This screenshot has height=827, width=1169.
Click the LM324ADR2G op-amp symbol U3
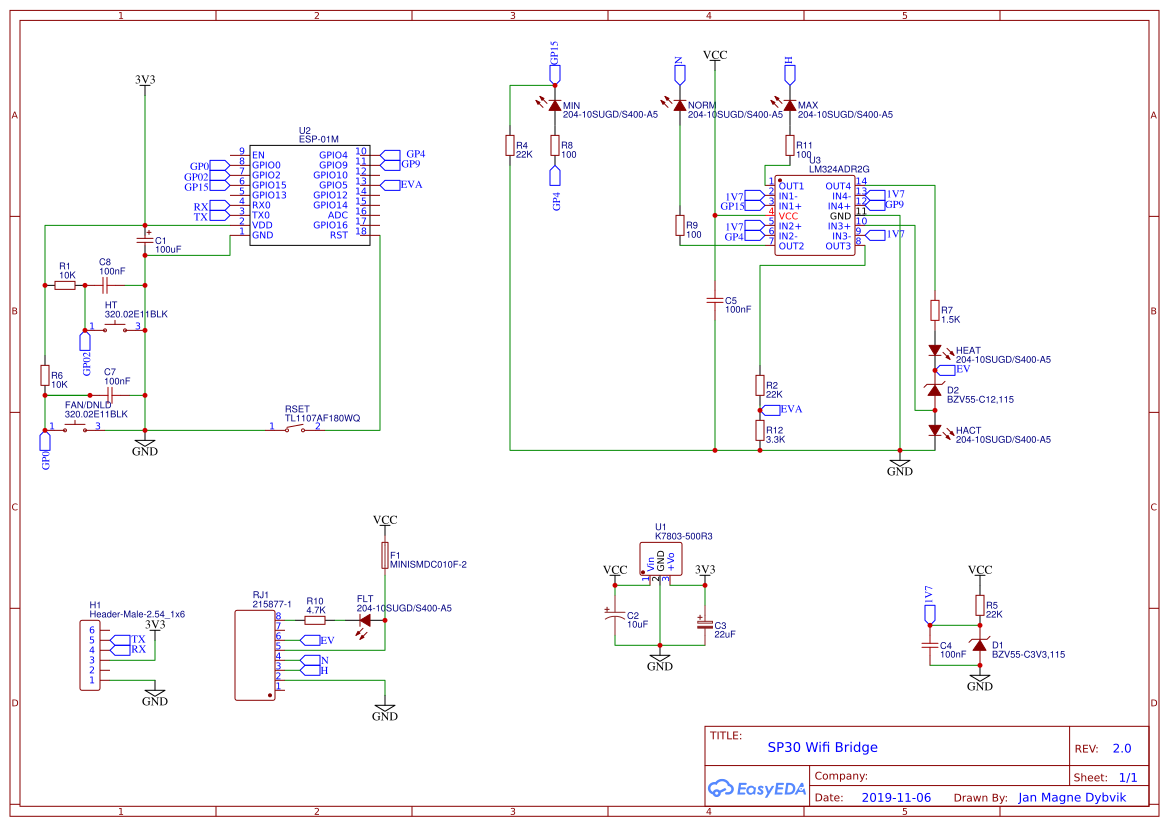click(x=814, y=215)
